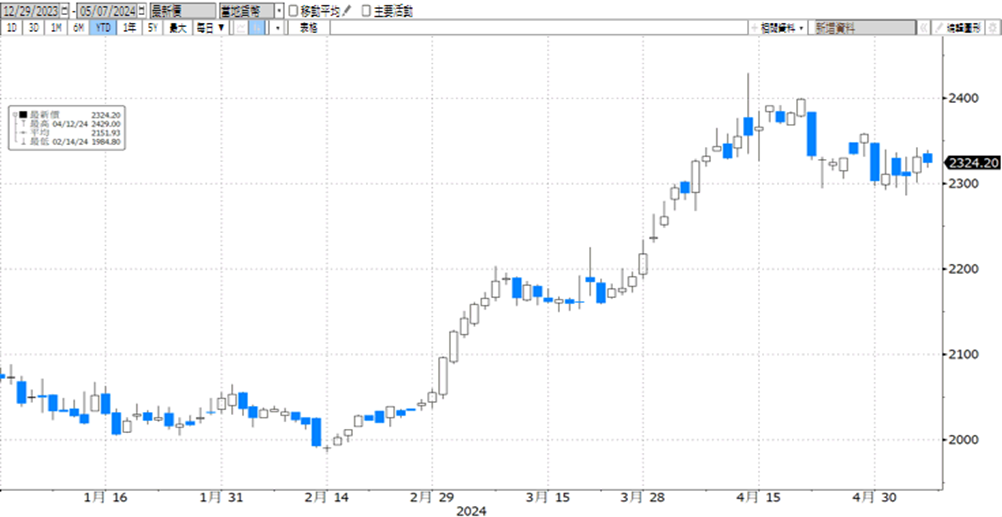Click the 2000 price axis label
The height and width of the screenshot is (517, 1002).
962,440
